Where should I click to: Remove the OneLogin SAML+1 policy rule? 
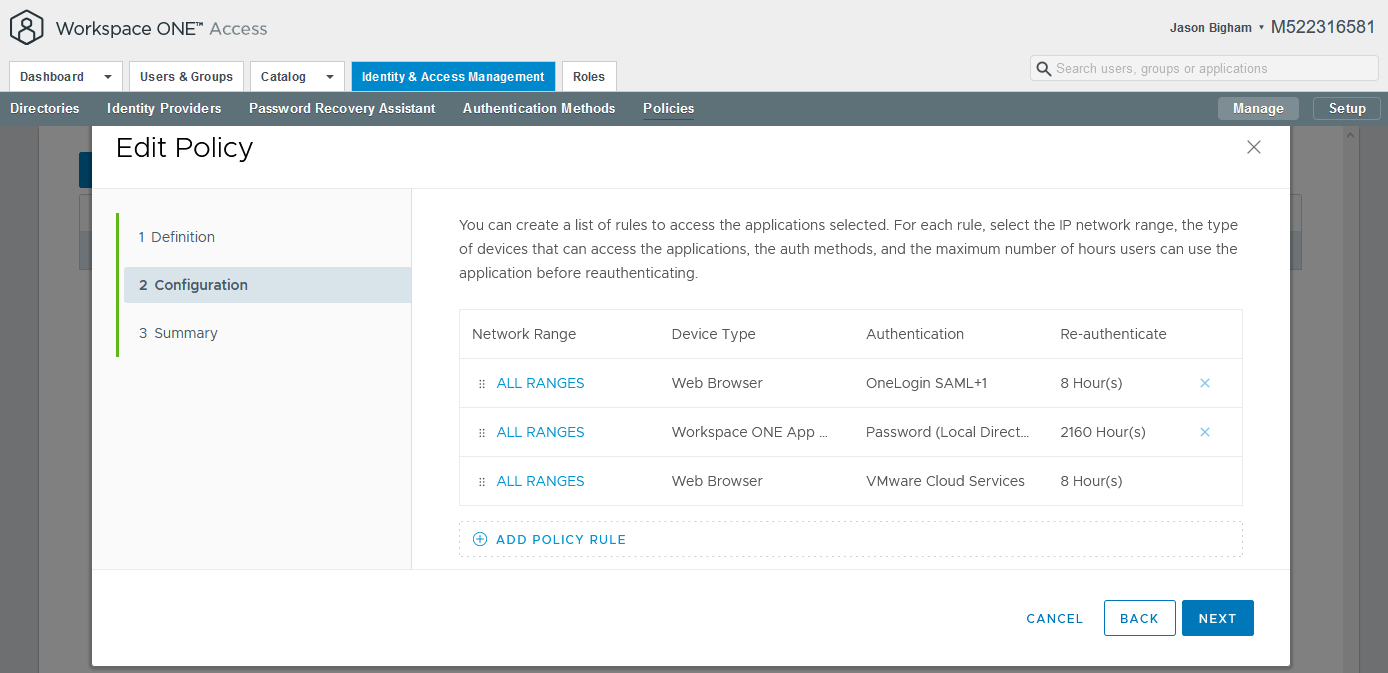point(1204,382)
